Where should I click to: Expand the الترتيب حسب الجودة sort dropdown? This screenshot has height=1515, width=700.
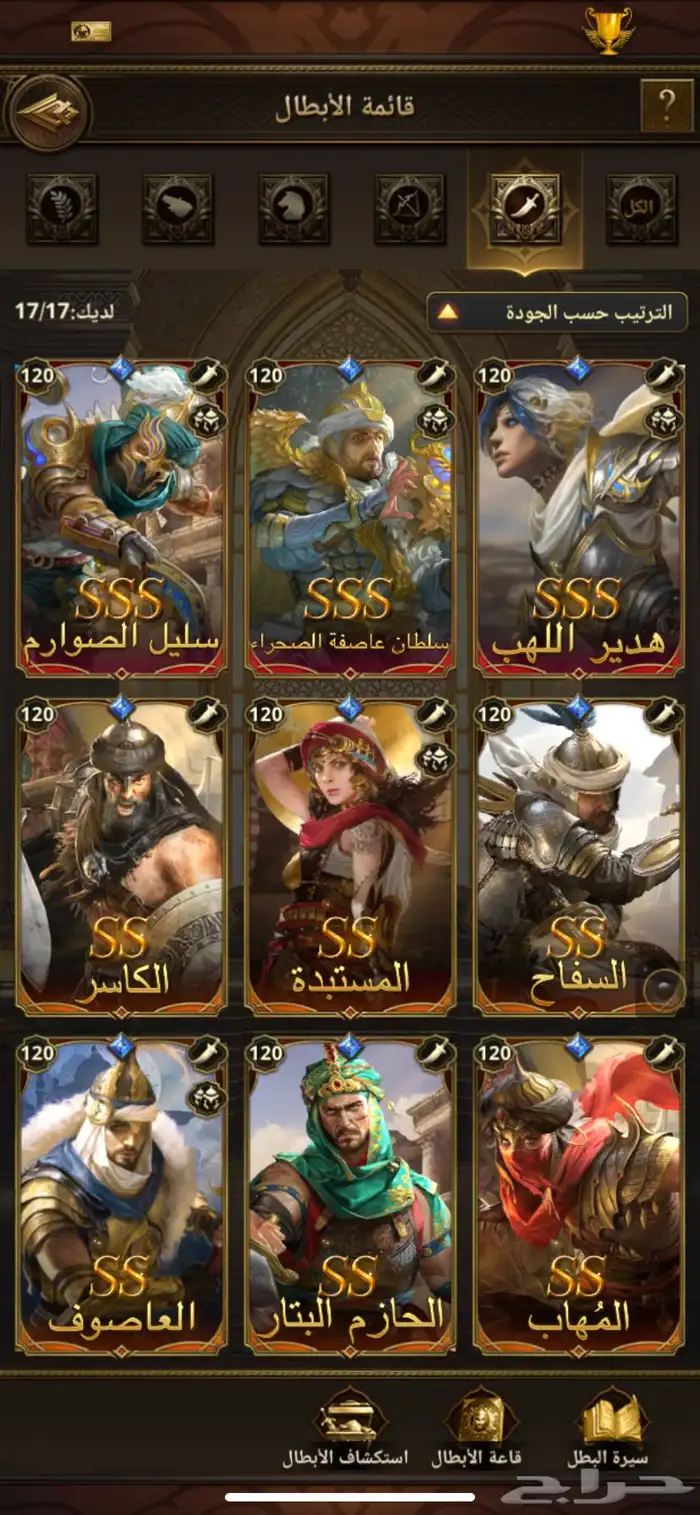tap(557, 311)
